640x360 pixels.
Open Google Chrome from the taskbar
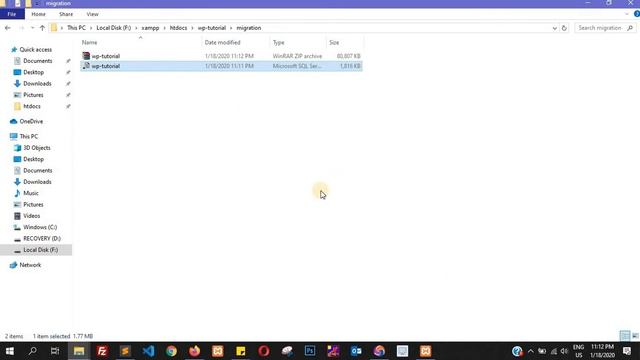point(171,351)
